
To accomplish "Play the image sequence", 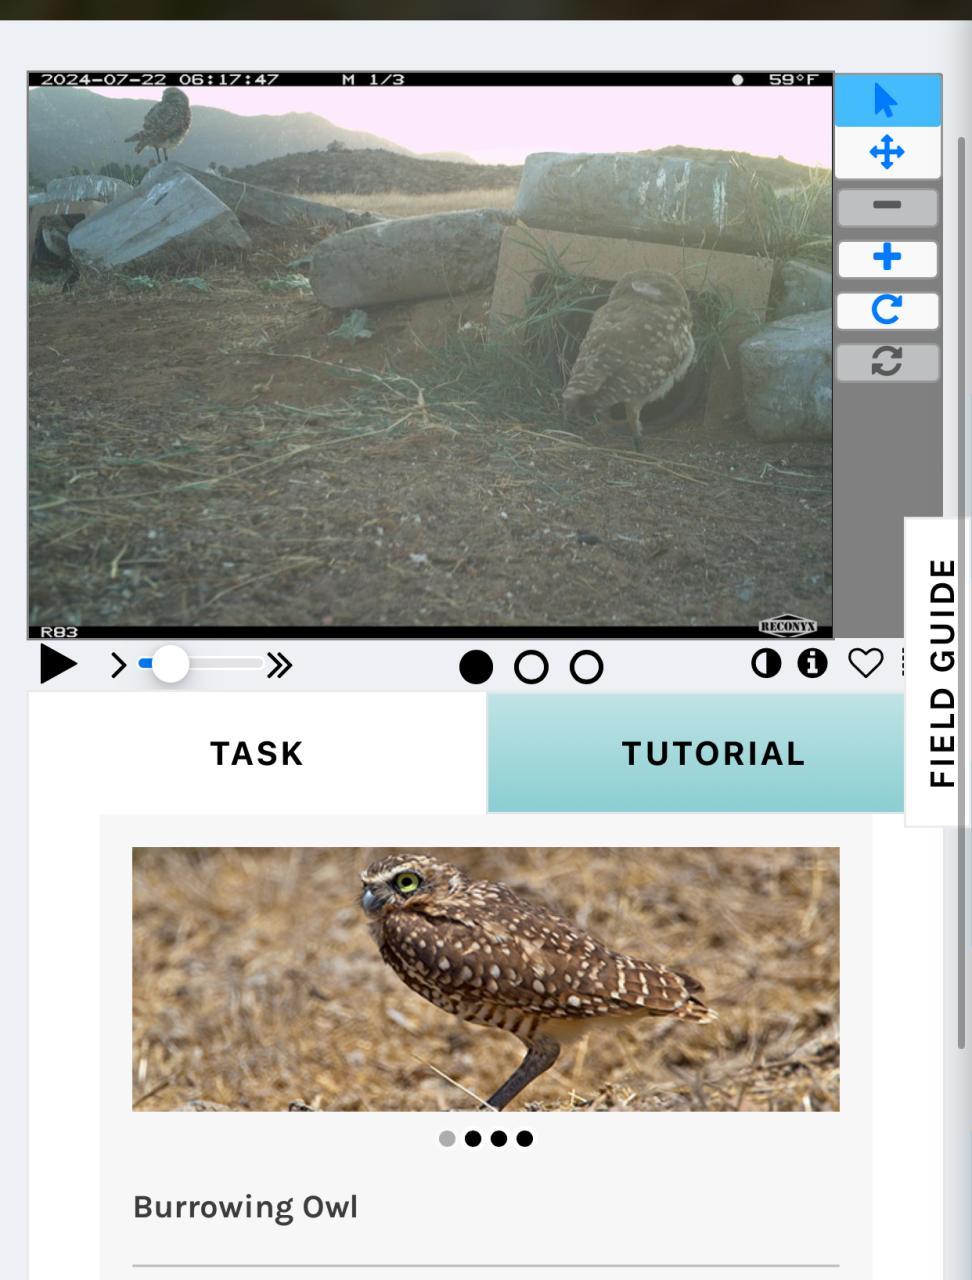I will pos(58,664).
